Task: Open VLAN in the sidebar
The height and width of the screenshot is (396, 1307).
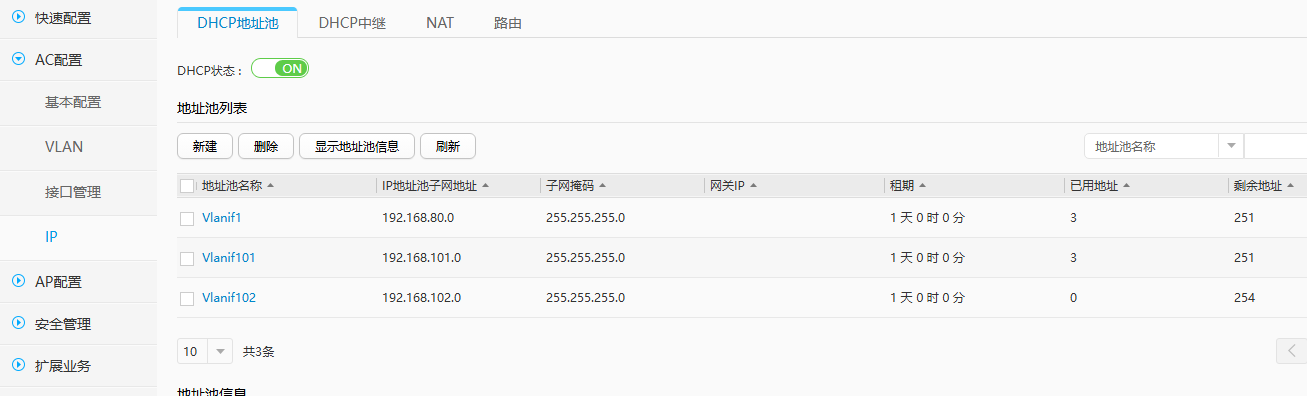Action: click(x=64, y=146)
